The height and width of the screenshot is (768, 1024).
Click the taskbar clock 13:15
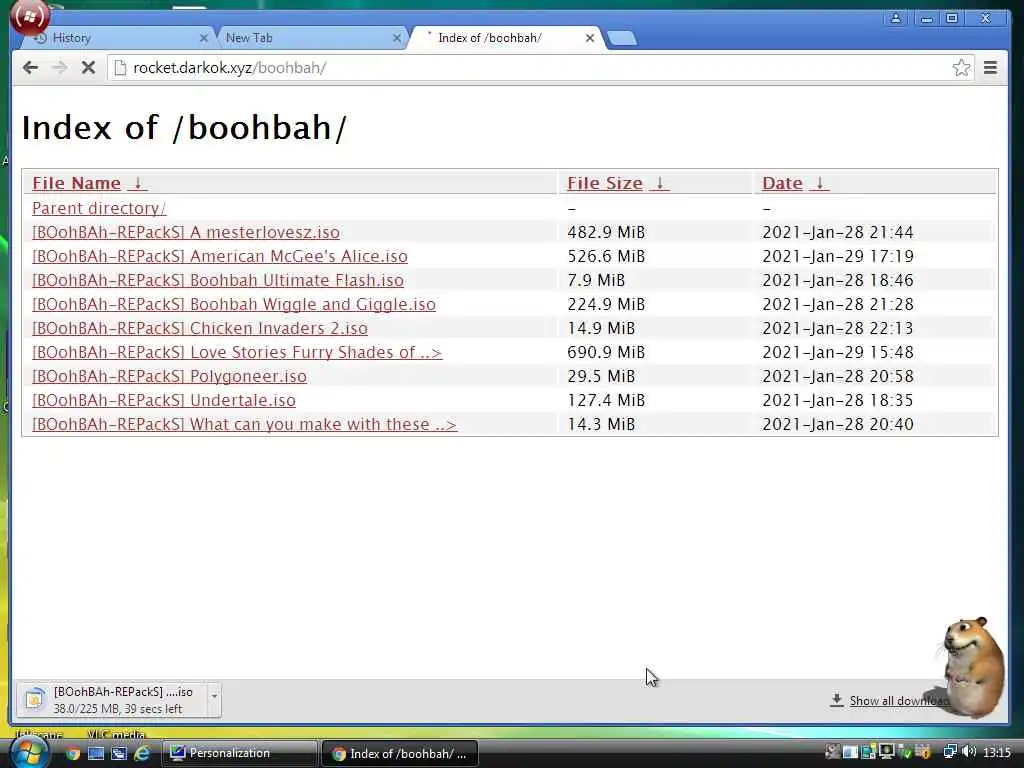coord(997,753)
